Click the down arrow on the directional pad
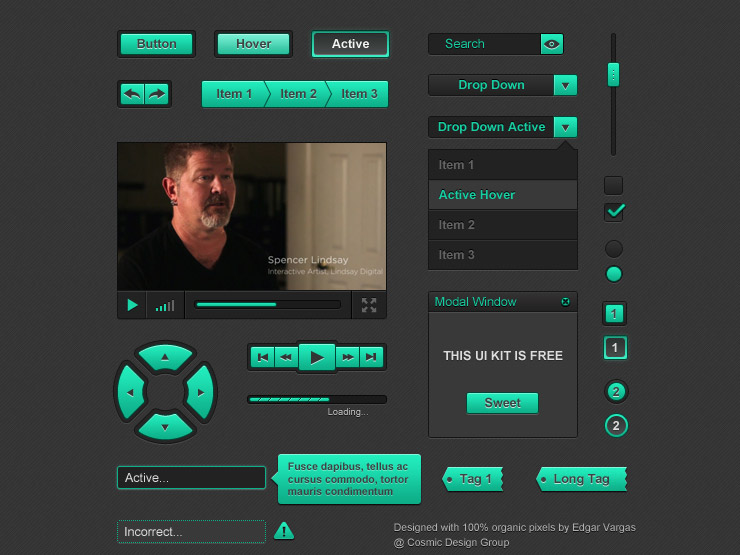The height and width of the screenshot is (555, 740). tap(165, 427)
